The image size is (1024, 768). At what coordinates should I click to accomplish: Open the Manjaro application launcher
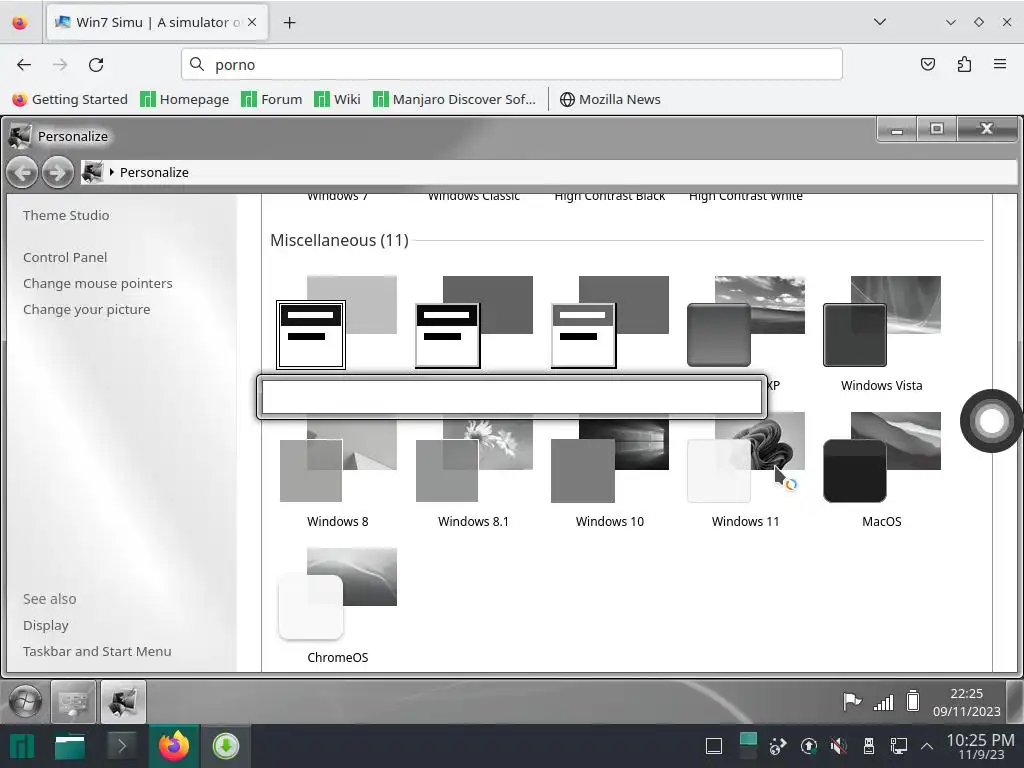pyautogui.click(x=22, y=746)
